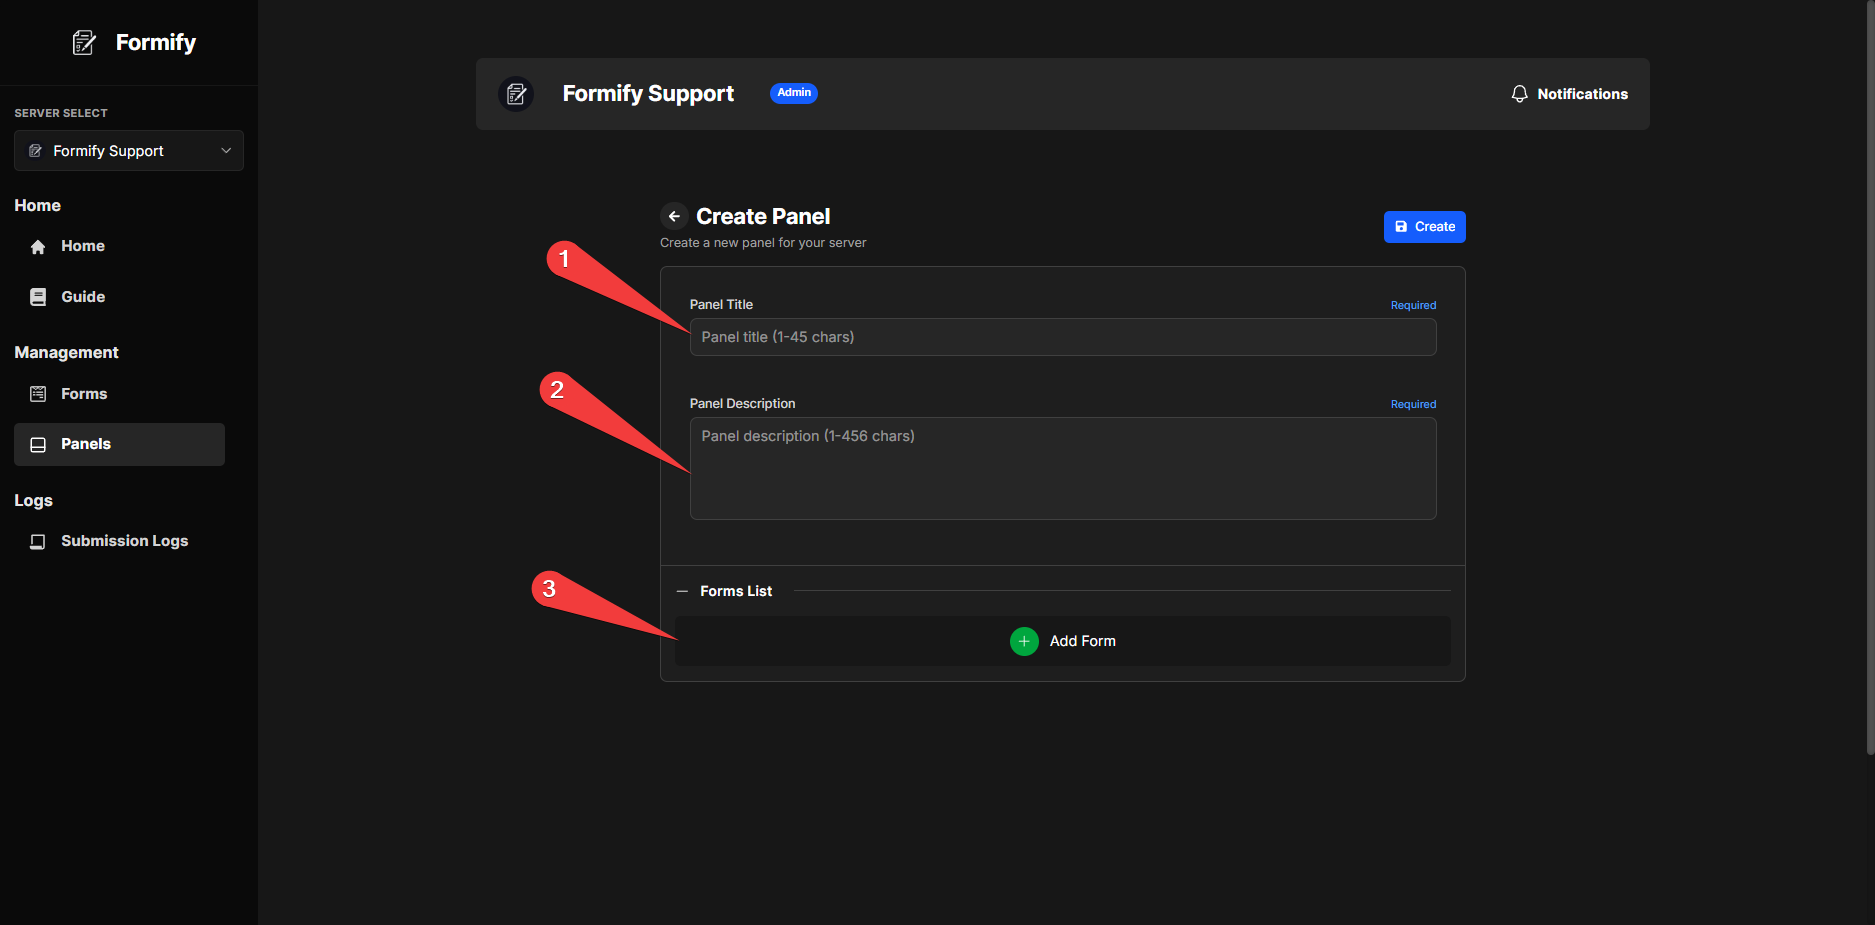Open Notifications via the bell icon
1875x925 pixels.
click(1519, 93)
